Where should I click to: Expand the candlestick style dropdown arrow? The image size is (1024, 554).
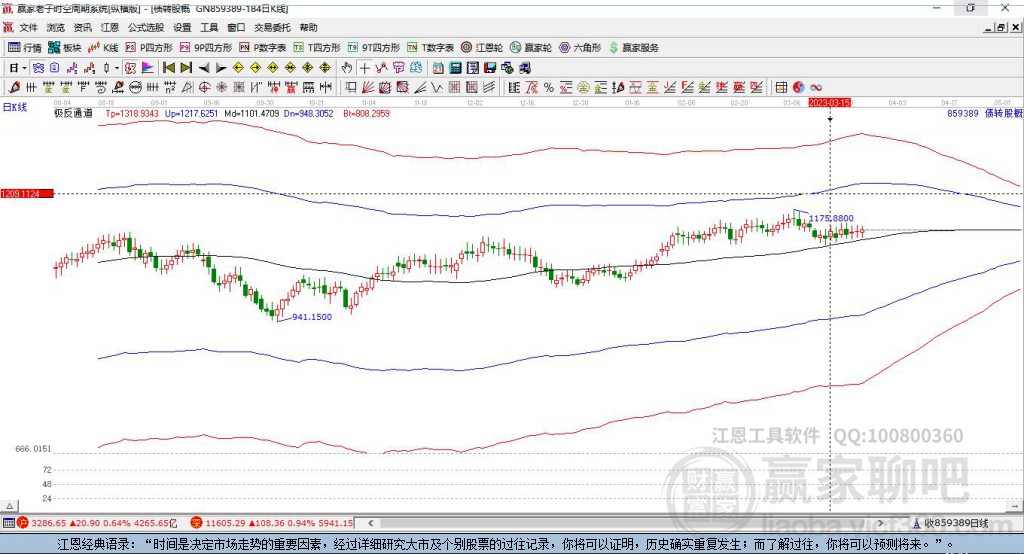117,68
